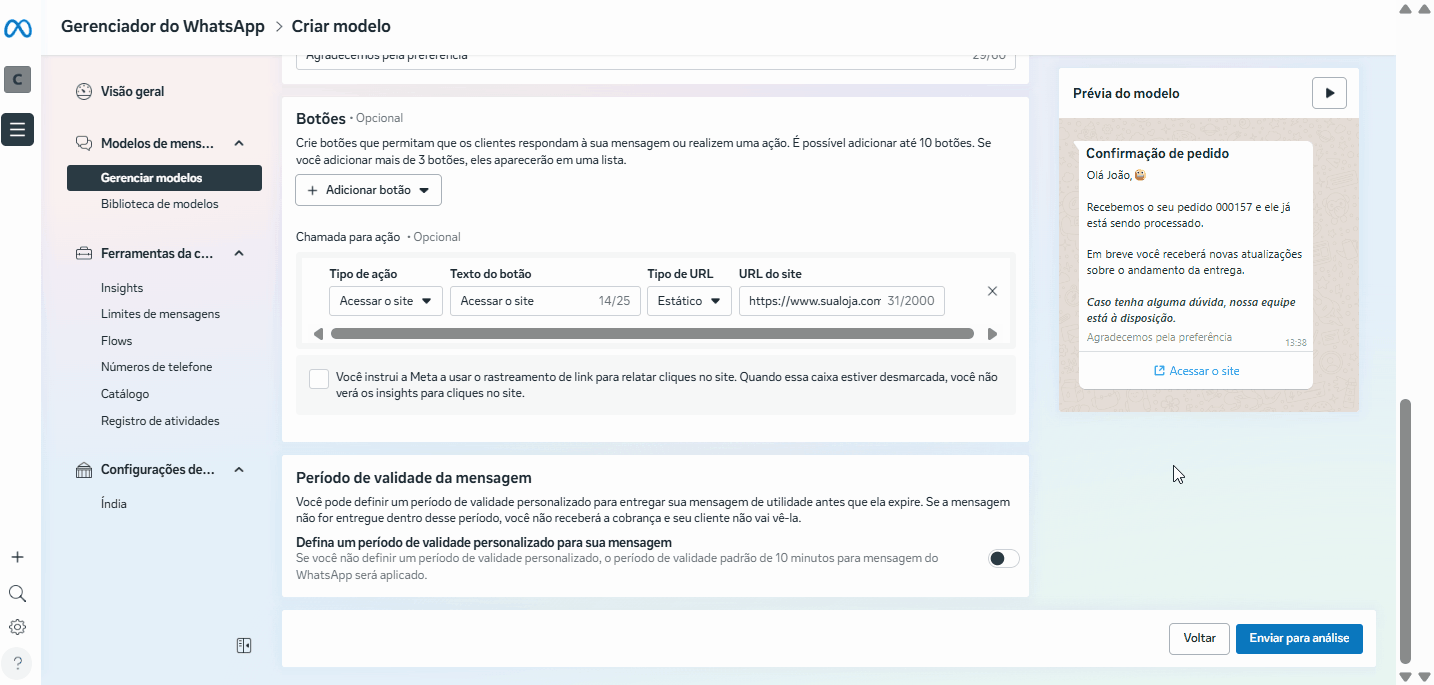
Task: Click the Voltar button
Action: (1199, 638)
